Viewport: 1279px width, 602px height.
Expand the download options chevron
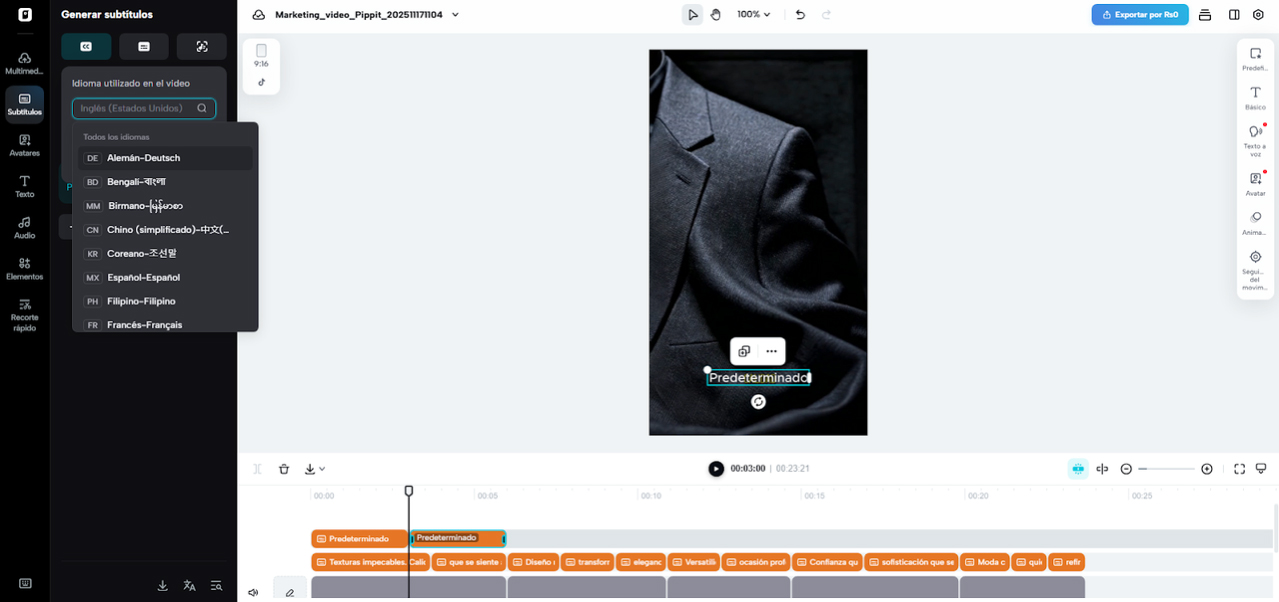coord(322,469)
